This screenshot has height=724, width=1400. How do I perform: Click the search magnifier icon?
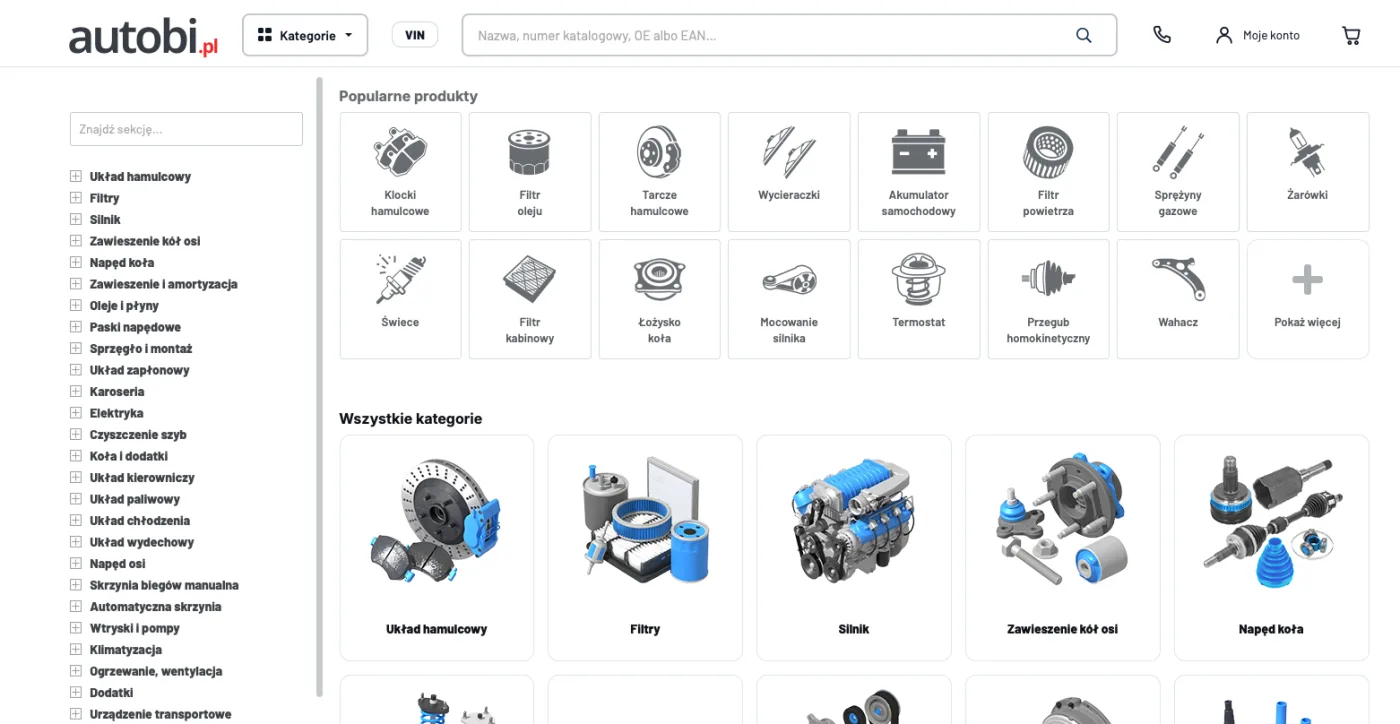pyautogui.click(x=1084, y=35)
